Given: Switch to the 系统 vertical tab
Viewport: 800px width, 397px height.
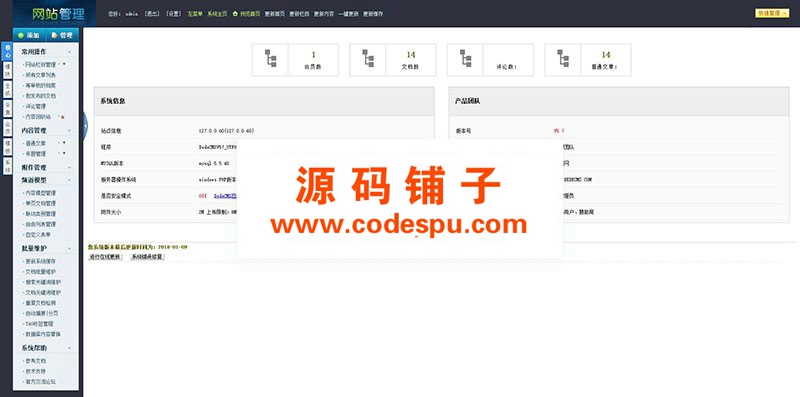Looking at the screenshot, I should [x=7, y=166].
